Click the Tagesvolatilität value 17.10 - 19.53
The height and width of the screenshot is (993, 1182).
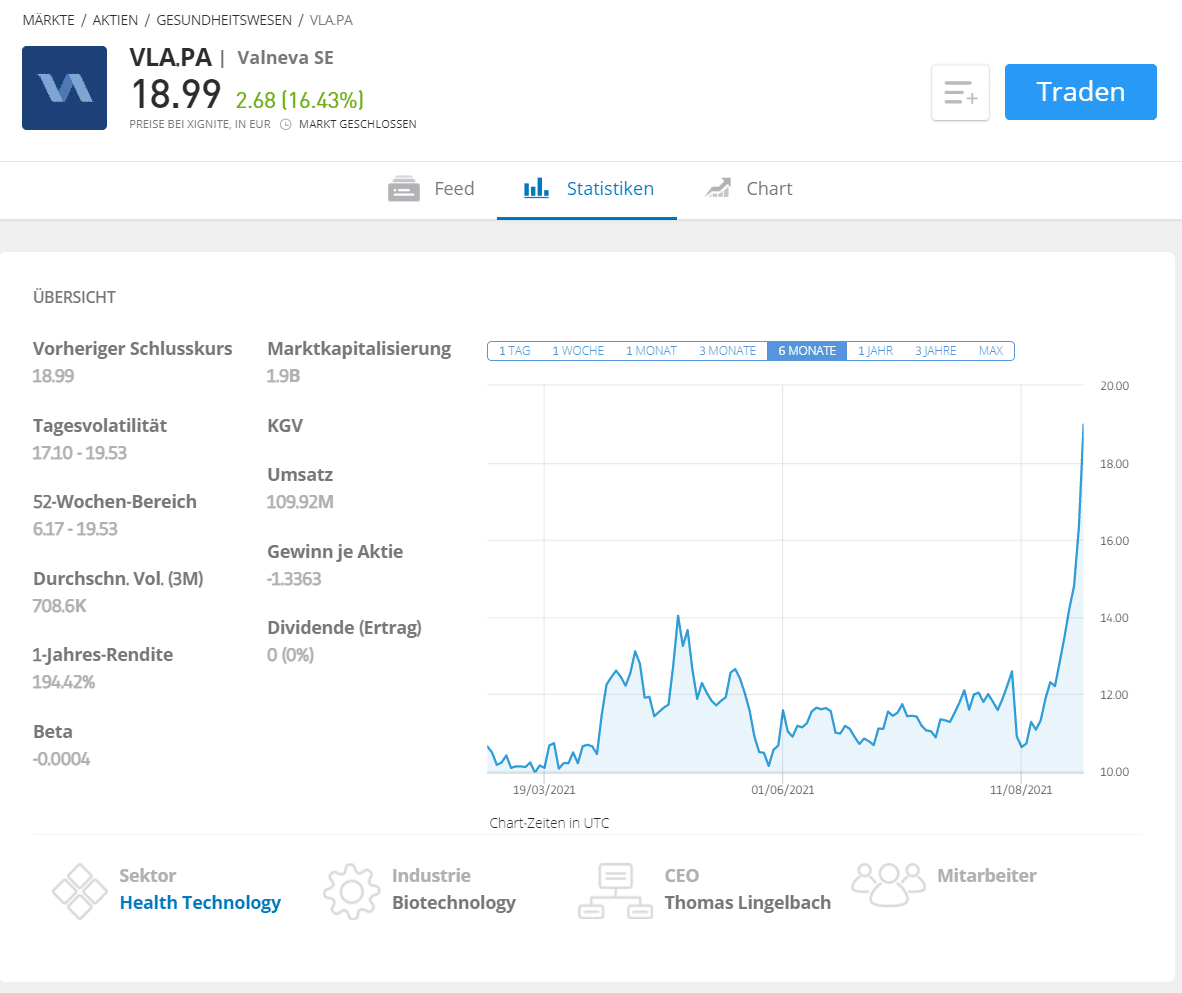coord(79,452)
